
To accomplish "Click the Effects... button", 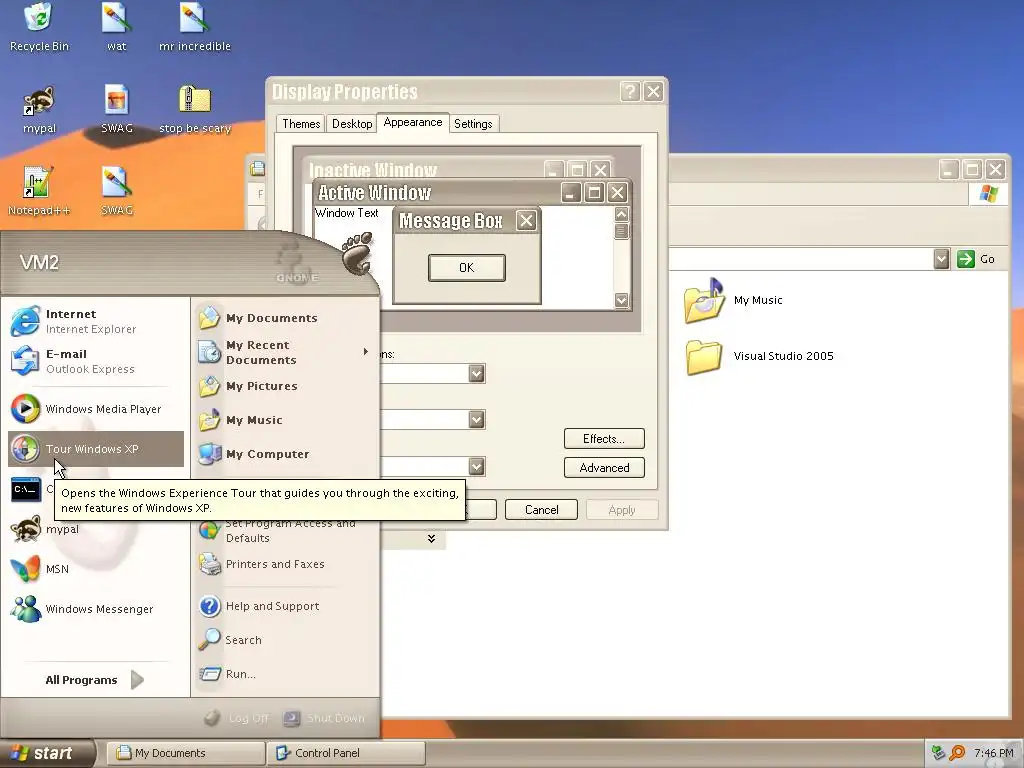I will click(x=604, y=439).
